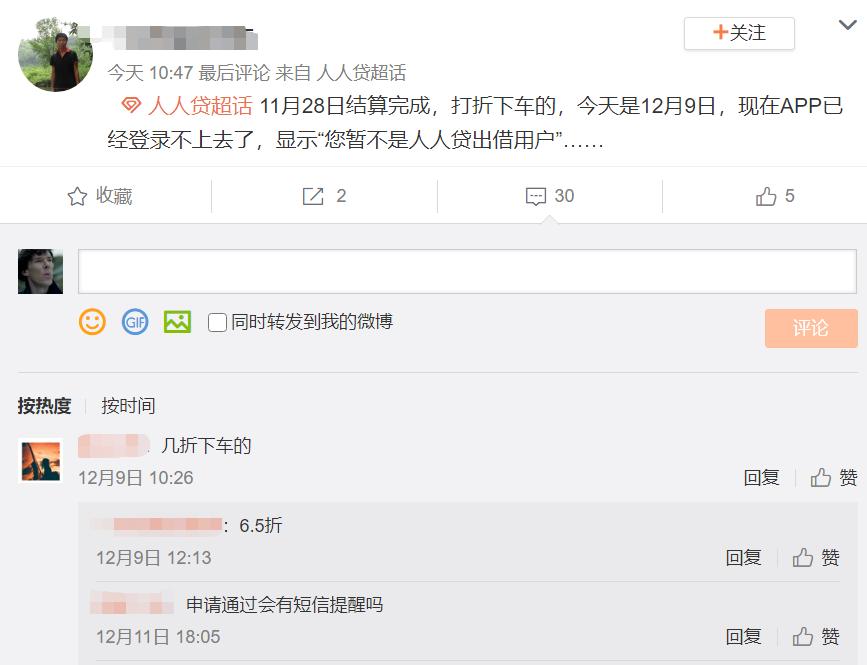Click 回复 on the 几折下车的 comment
The width and height of the screenshot is (867, 665).
763,478
